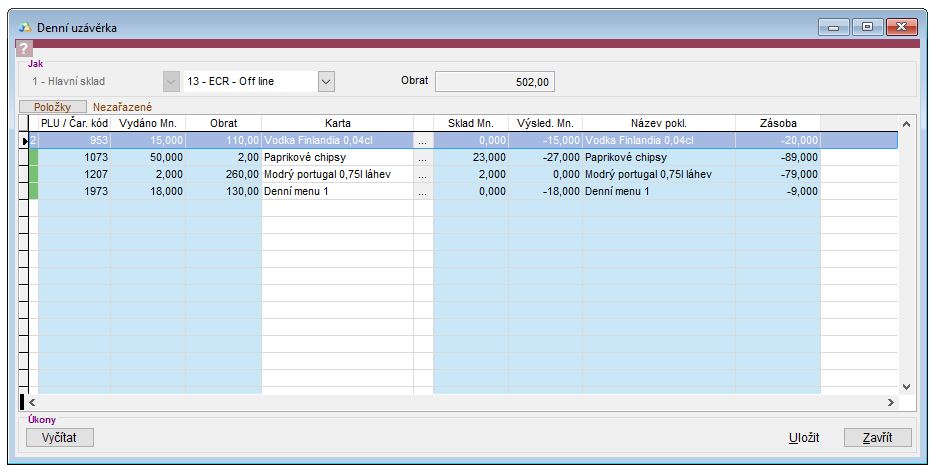Open card lookup for Denní menu 1 row

click(x=422, y=191)
